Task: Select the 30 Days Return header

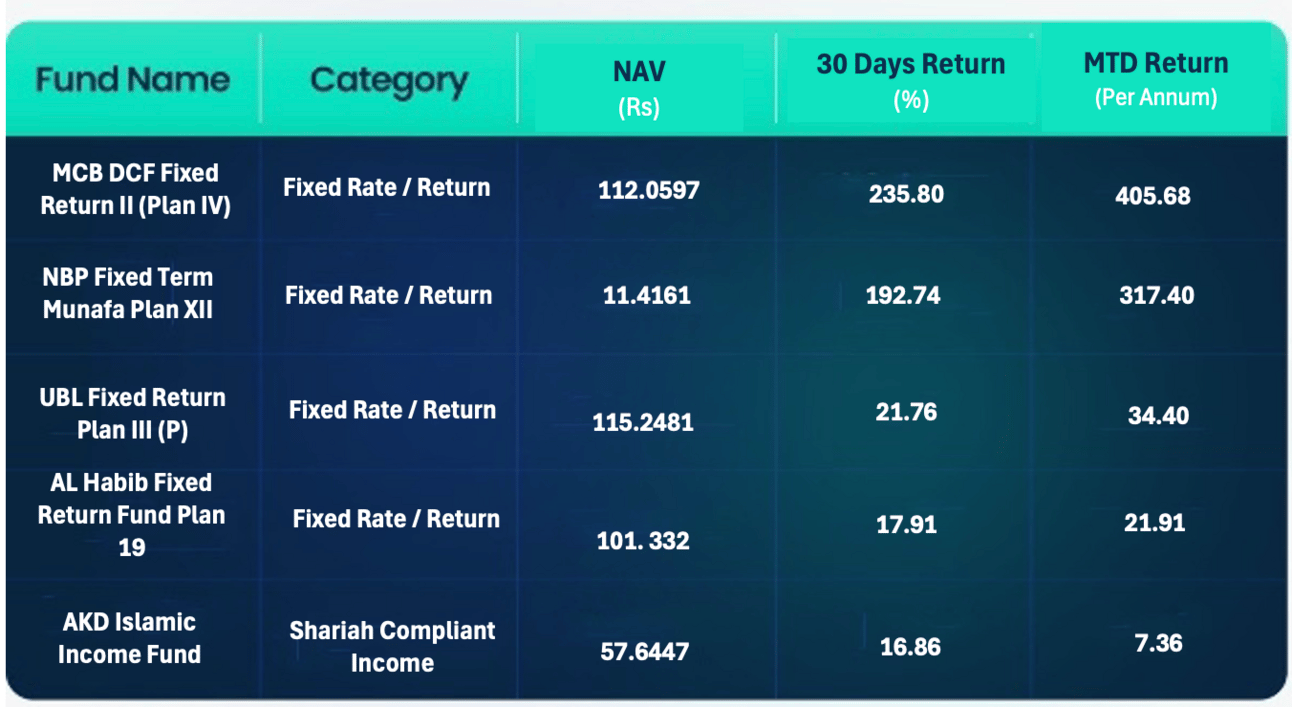Action: [x=910, y=80]
